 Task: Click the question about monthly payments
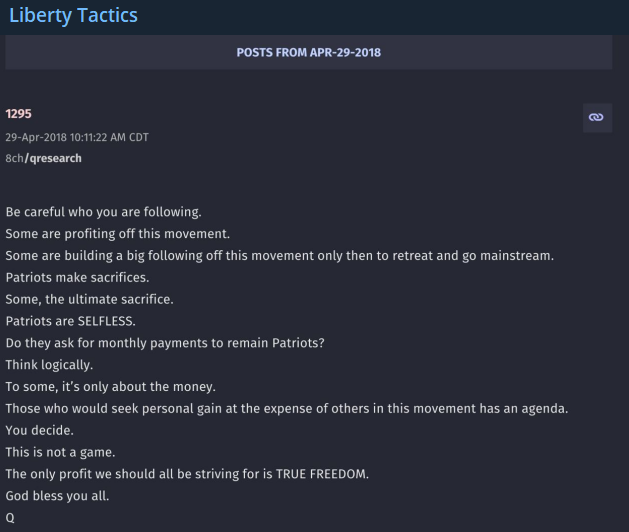click(x=172, y=343)
